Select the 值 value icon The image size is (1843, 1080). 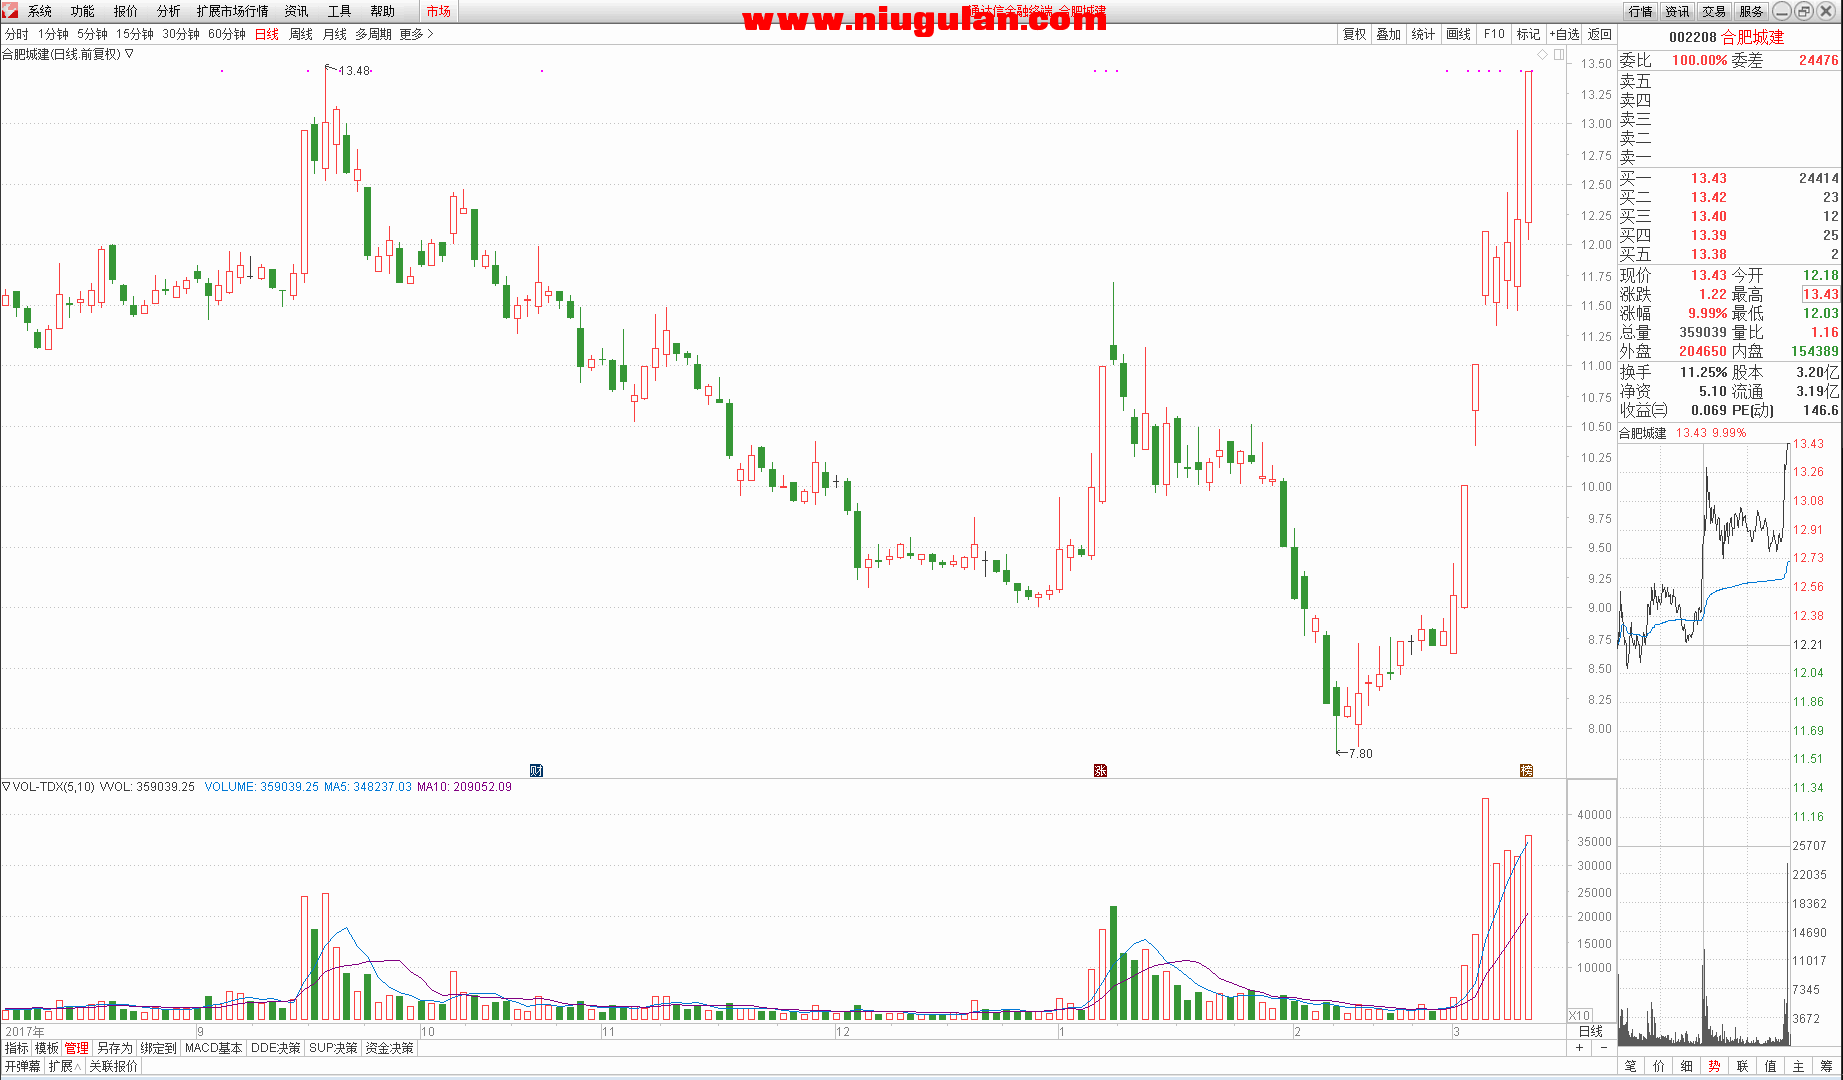click(1771, 1066)
